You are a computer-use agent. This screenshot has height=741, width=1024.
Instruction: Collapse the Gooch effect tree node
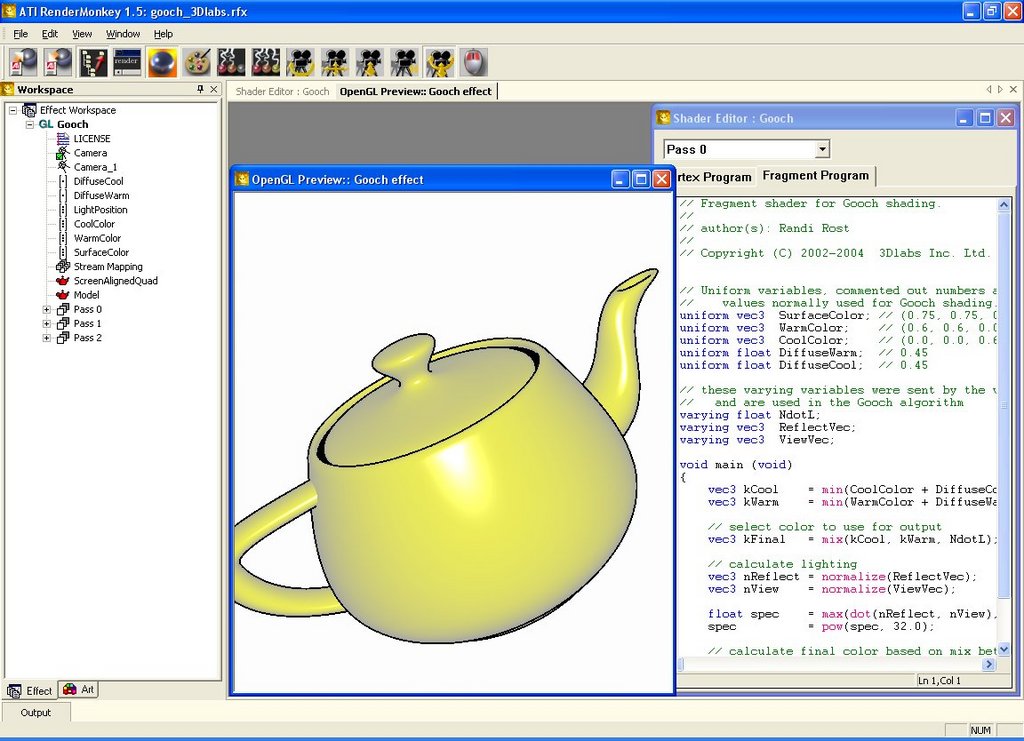pos(29,124)
